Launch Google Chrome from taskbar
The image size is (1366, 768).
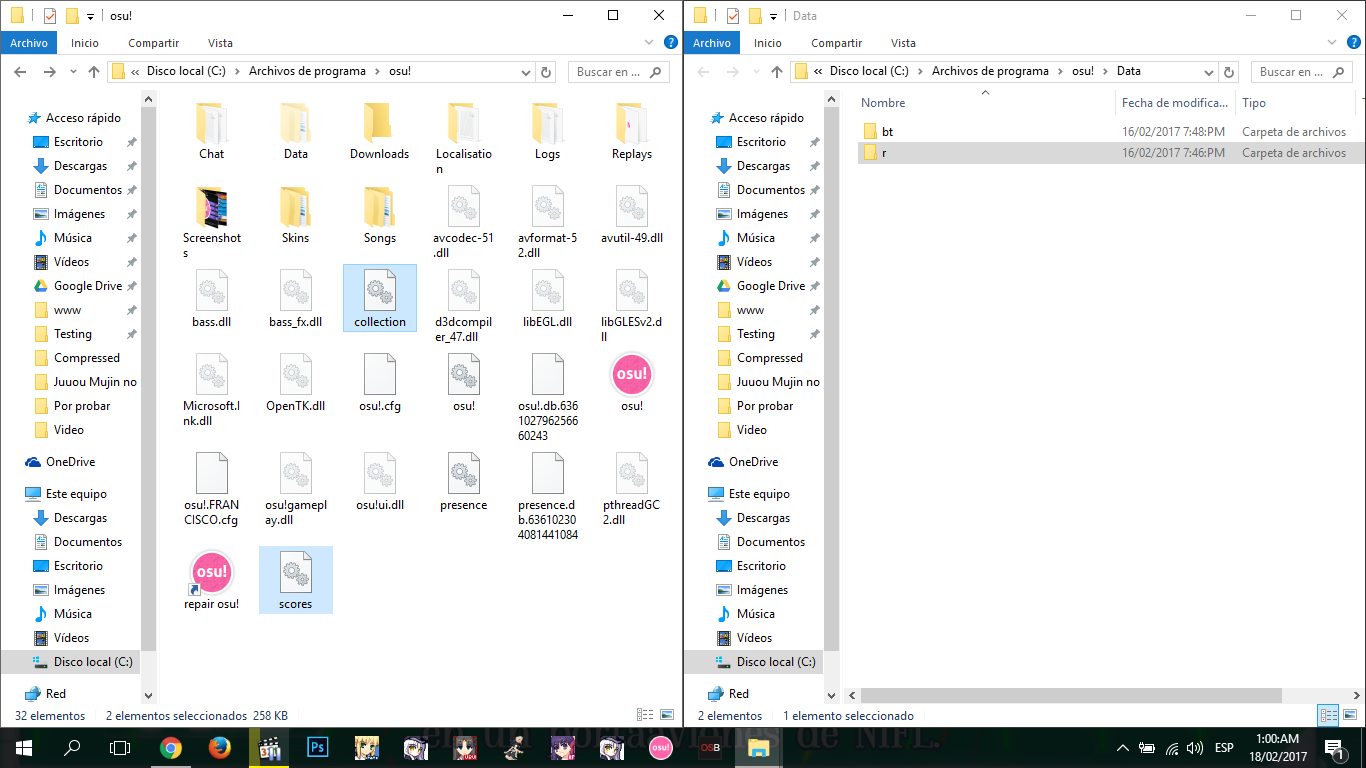pyautogui.click(x=171, y=748)
